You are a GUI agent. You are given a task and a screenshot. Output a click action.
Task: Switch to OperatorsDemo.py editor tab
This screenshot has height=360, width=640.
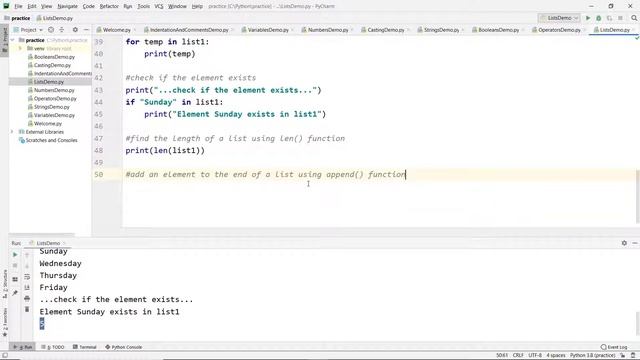coord(559,30)
